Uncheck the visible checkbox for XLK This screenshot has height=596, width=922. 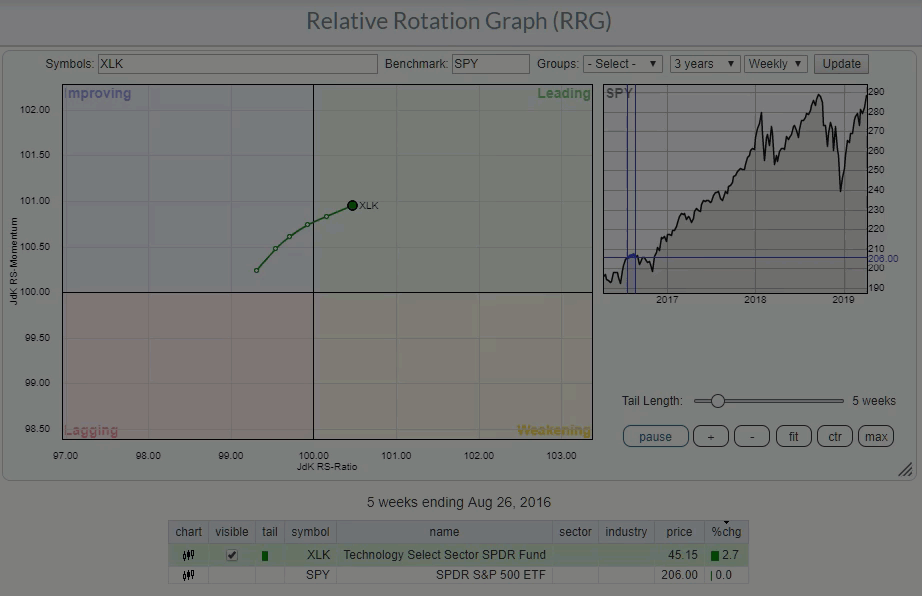point(232,555)
